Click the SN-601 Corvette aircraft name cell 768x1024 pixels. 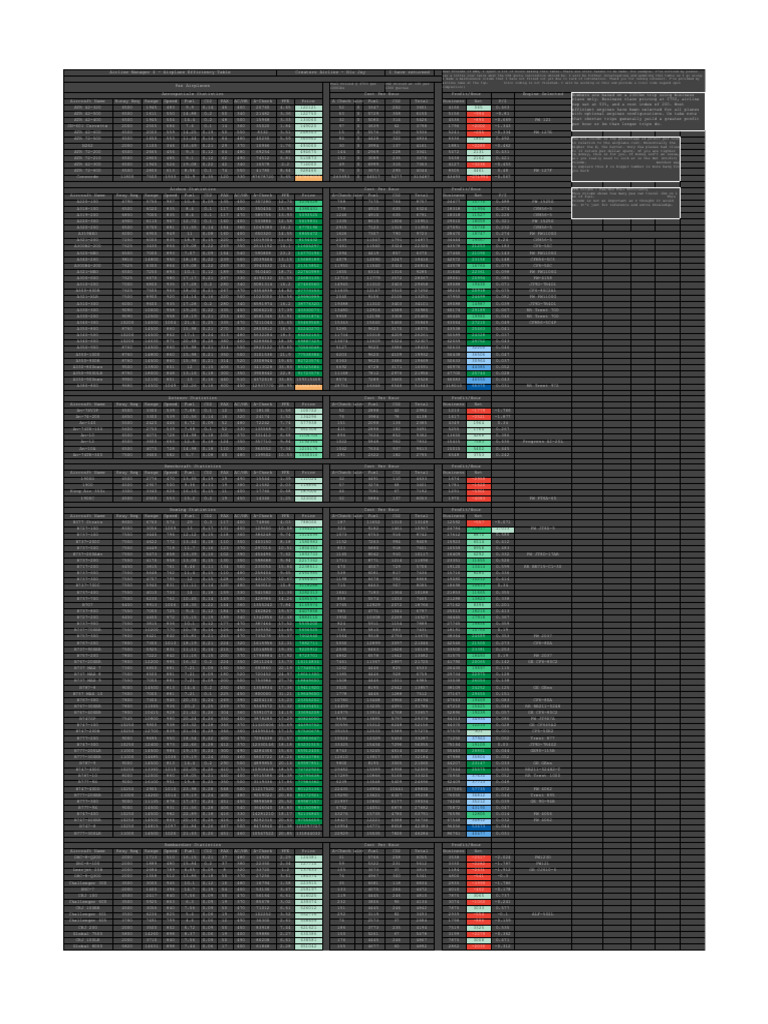(x=88, y=127)
